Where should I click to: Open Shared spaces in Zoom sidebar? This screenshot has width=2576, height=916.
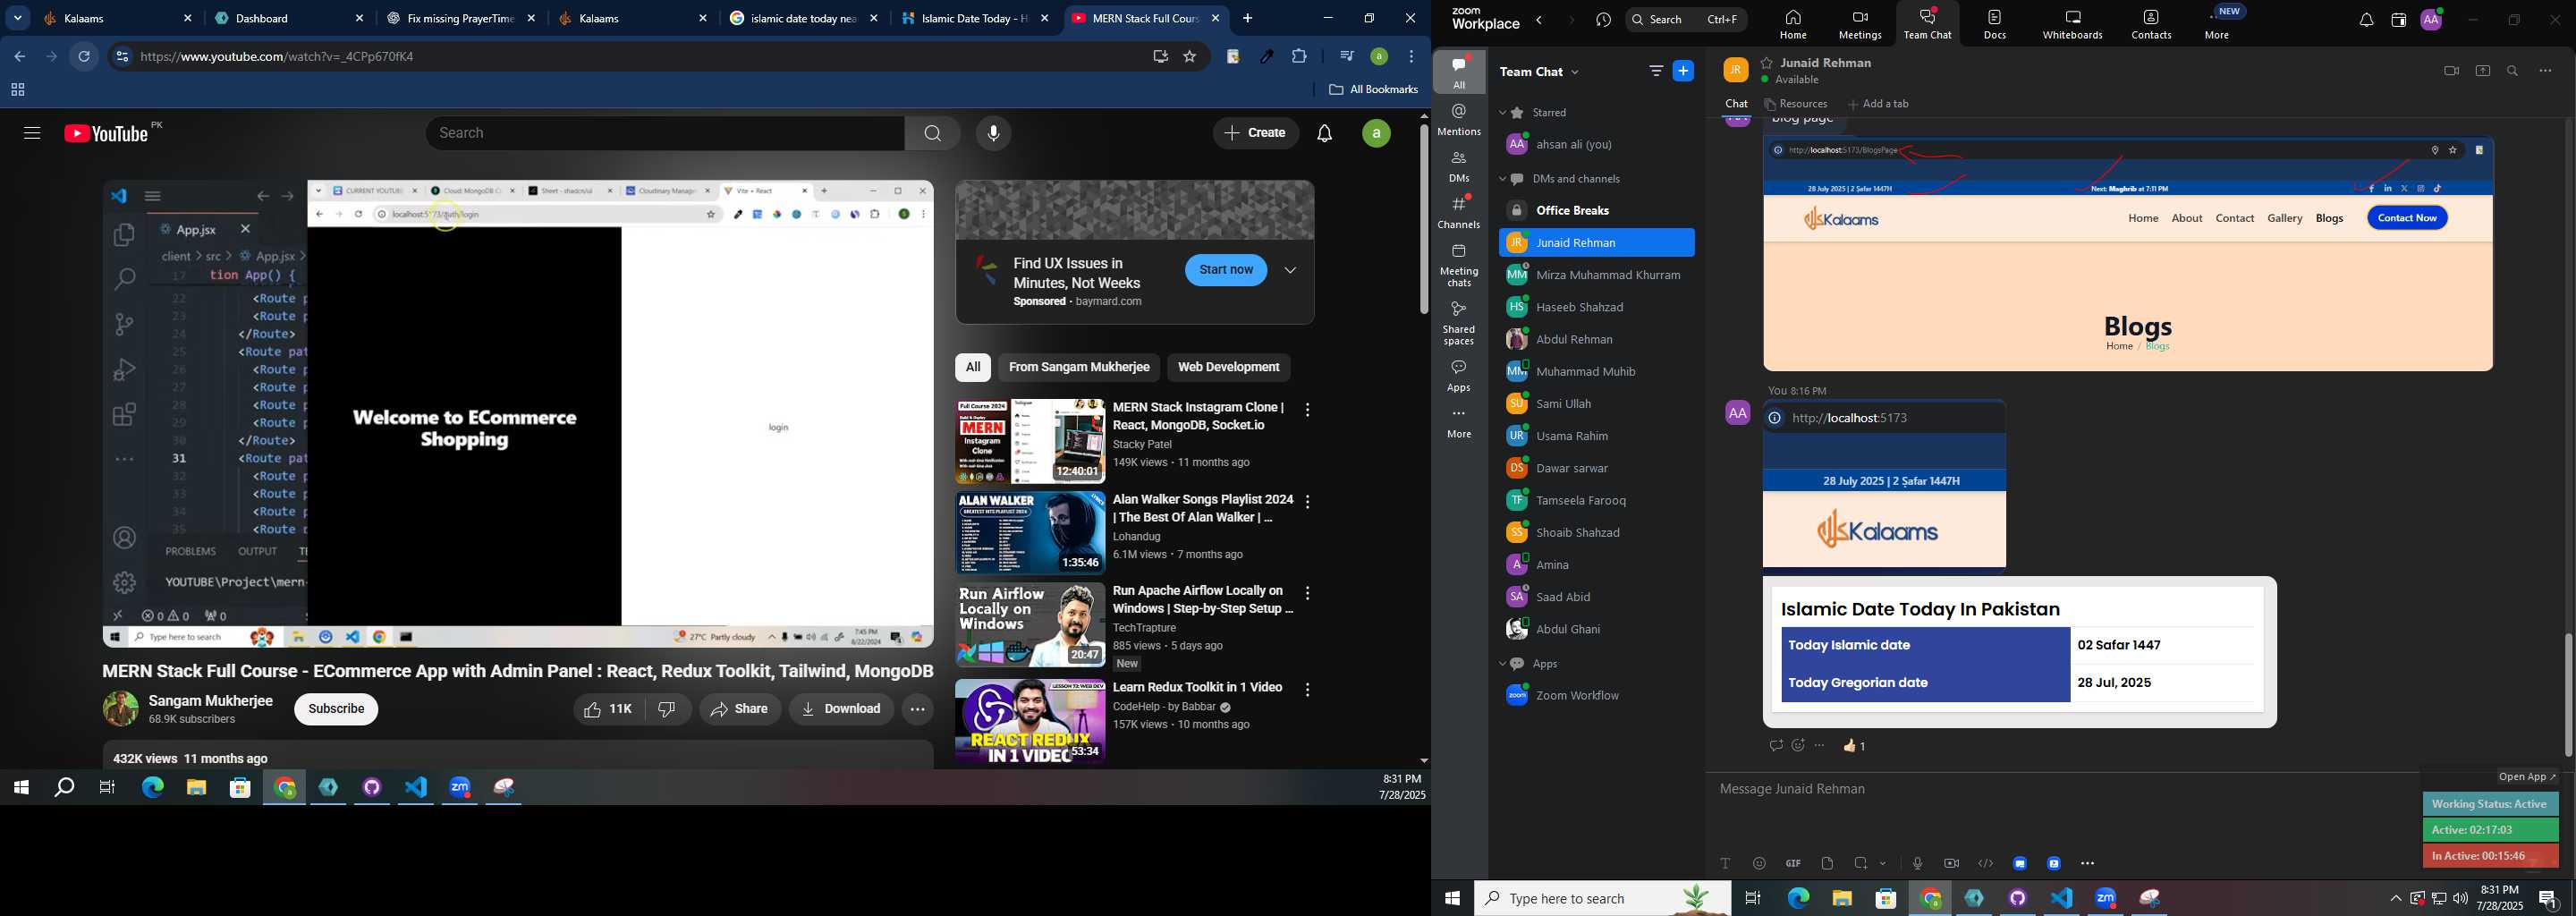[1459, 324]
